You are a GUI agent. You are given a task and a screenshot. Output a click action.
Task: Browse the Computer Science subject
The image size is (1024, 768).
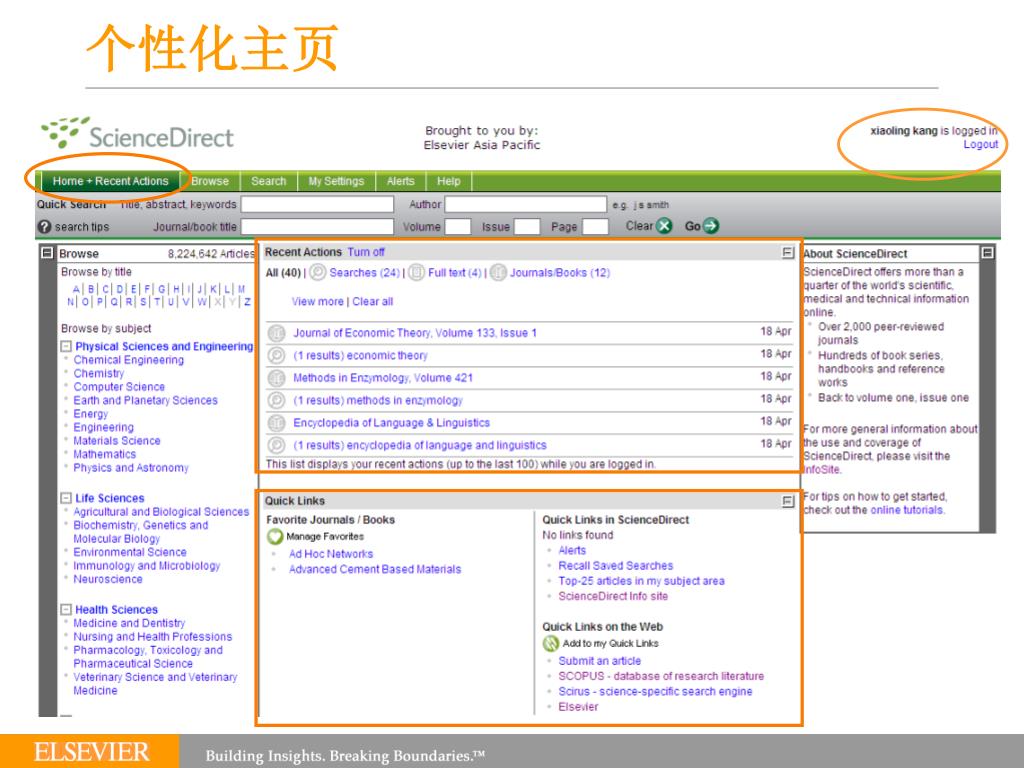119,387
